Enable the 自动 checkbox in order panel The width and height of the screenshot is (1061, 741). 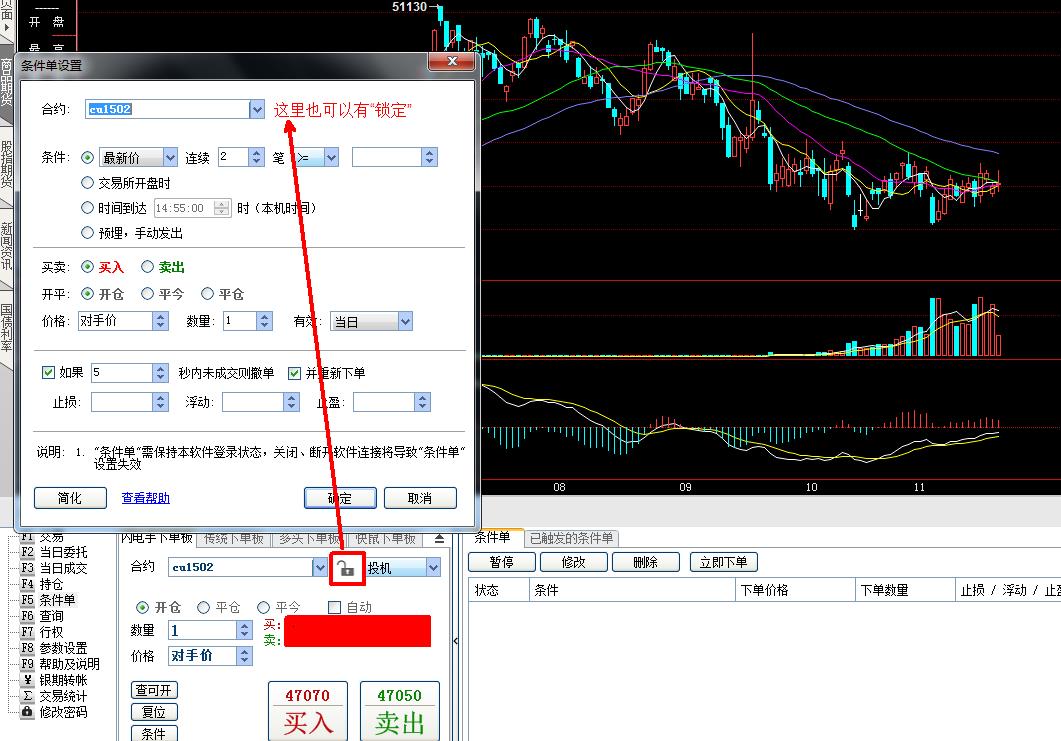coord(335,607)
